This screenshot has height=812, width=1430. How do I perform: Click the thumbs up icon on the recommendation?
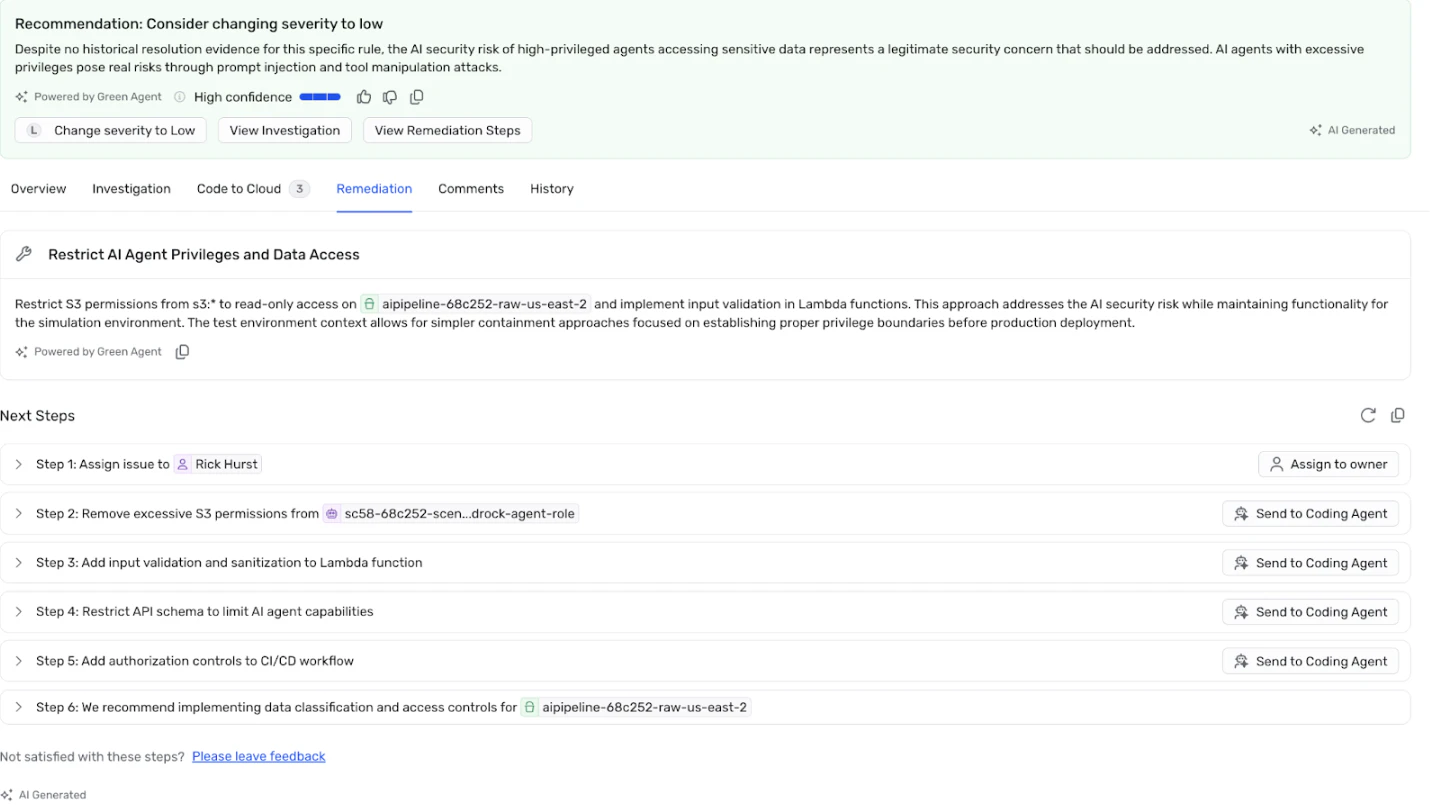[364, 97]
